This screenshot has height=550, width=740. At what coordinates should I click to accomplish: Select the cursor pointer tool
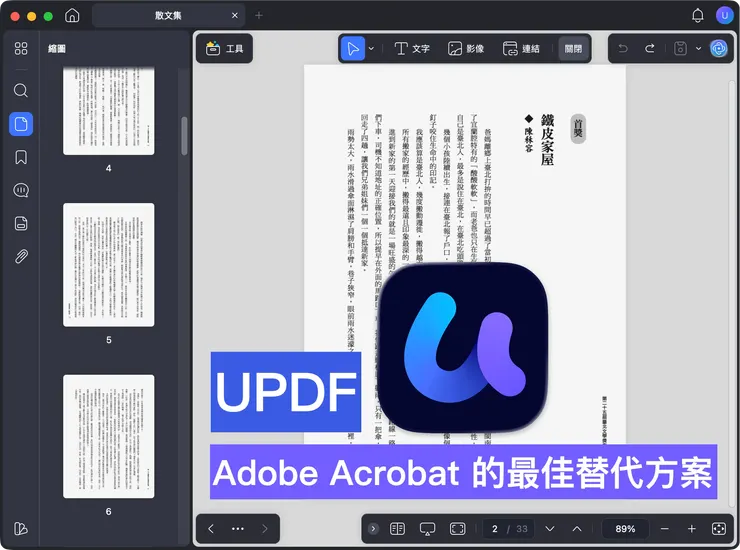pyautogui.click(x=353, y=49)
